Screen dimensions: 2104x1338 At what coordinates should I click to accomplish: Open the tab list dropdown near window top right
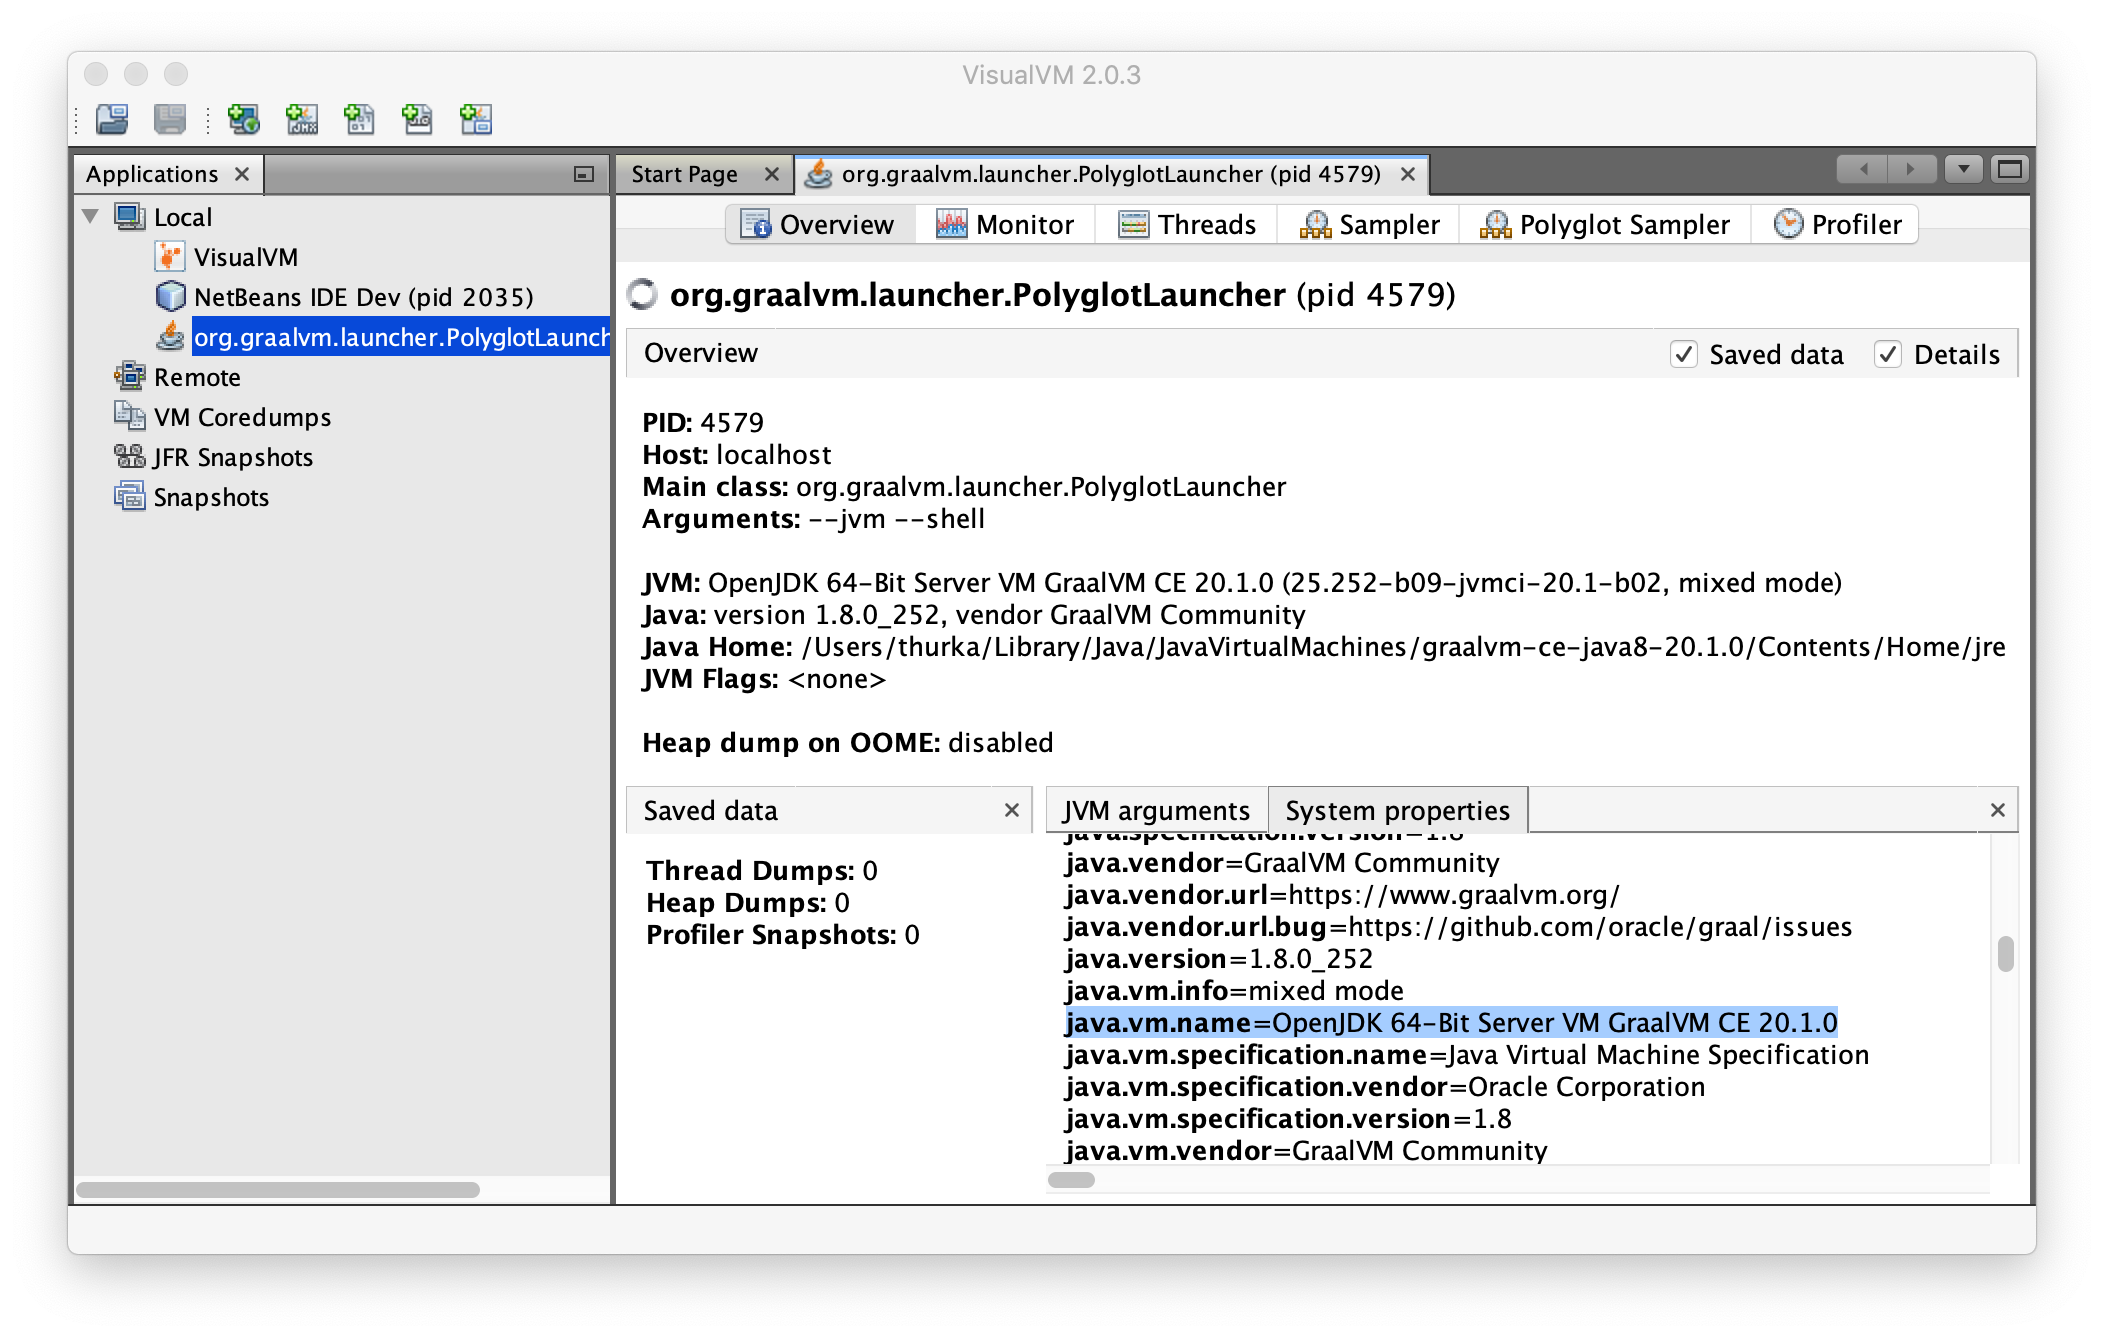click(x=1963, y=170)
